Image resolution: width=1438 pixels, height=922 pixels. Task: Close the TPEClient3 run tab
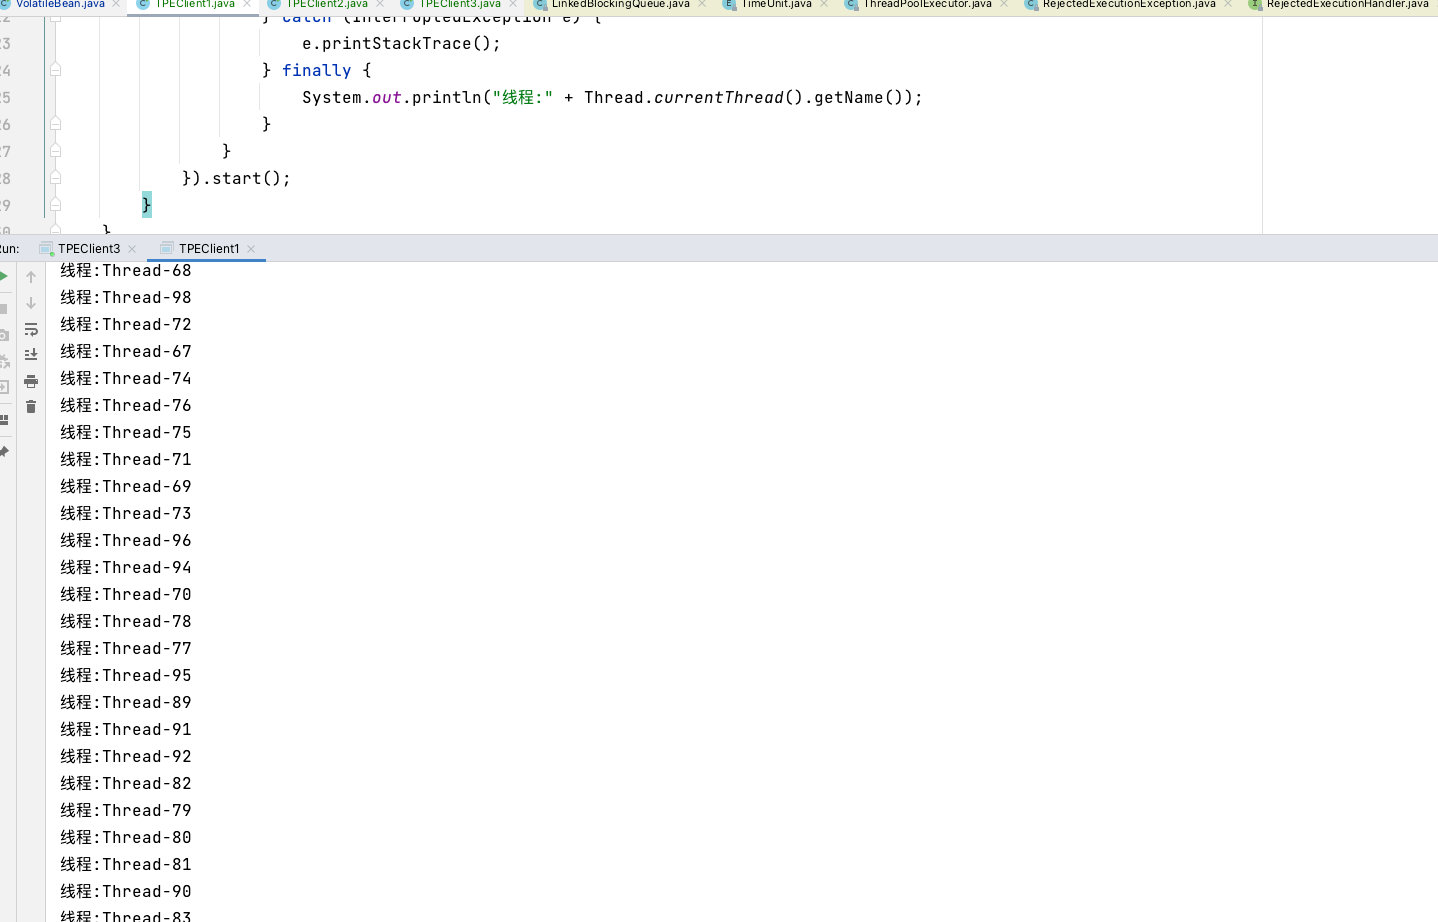point(132,249)
